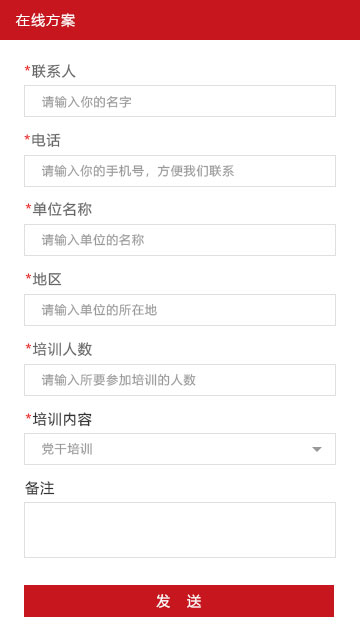Click the 培训人数 label
Screen dimensions: 360x640
tap(62, 349)
